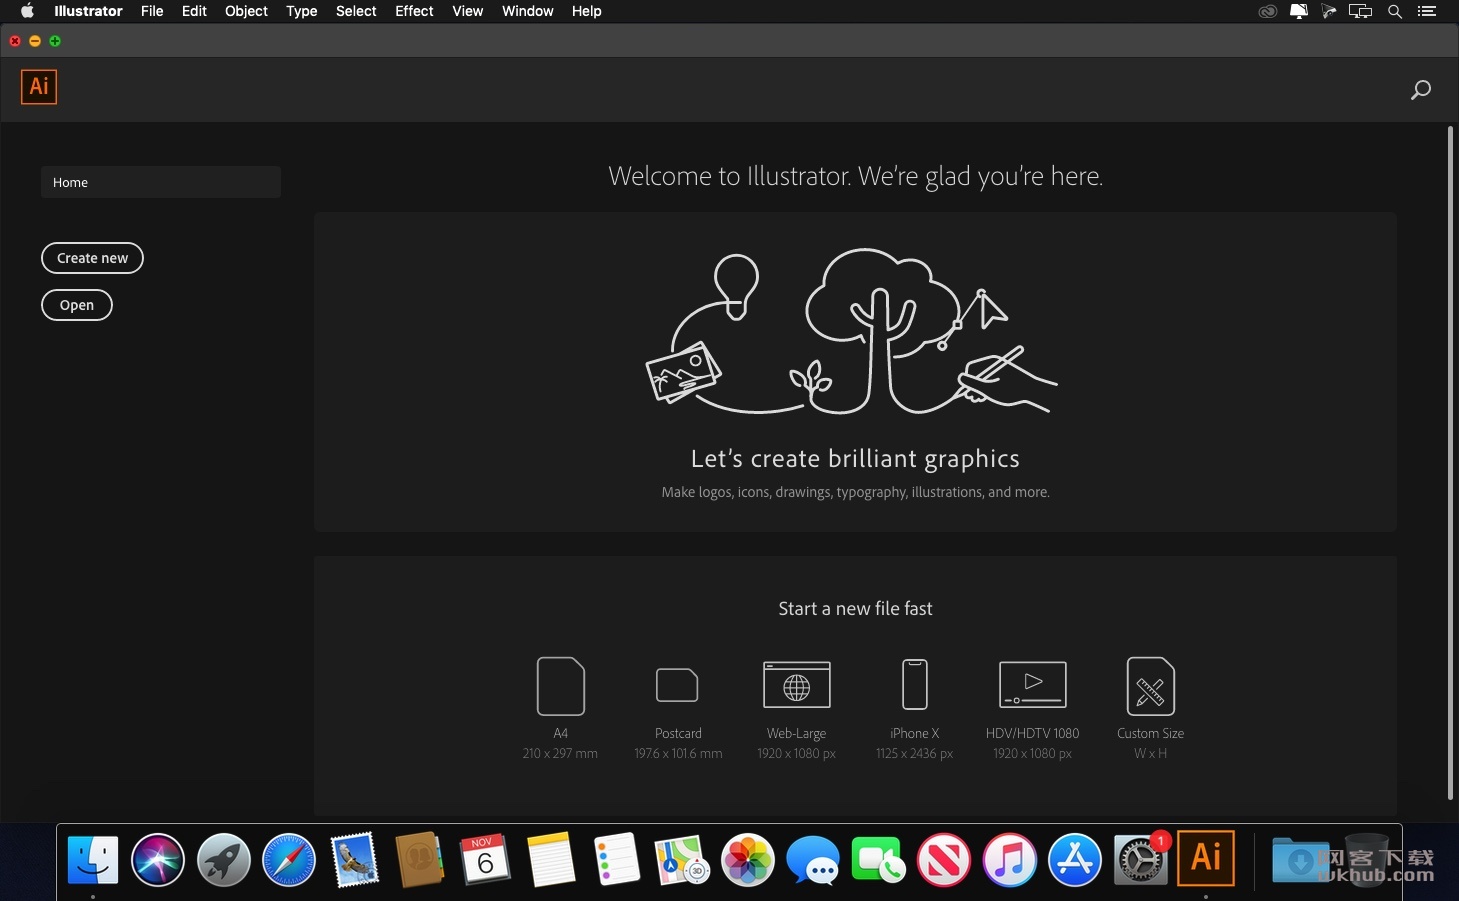Open System Preferences gear in dock

[x=1140, y=860]
